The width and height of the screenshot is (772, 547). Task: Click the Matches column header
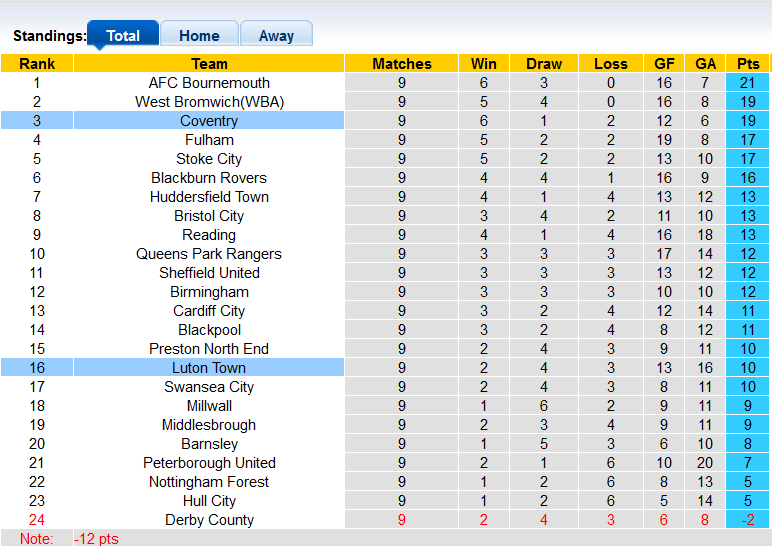tap(402, 64)
